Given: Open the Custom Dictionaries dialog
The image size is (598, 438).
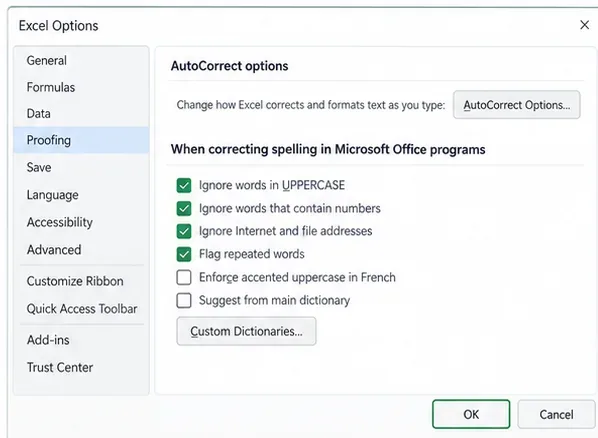Looking at the screenshot, I should click(x=246, y=331).
